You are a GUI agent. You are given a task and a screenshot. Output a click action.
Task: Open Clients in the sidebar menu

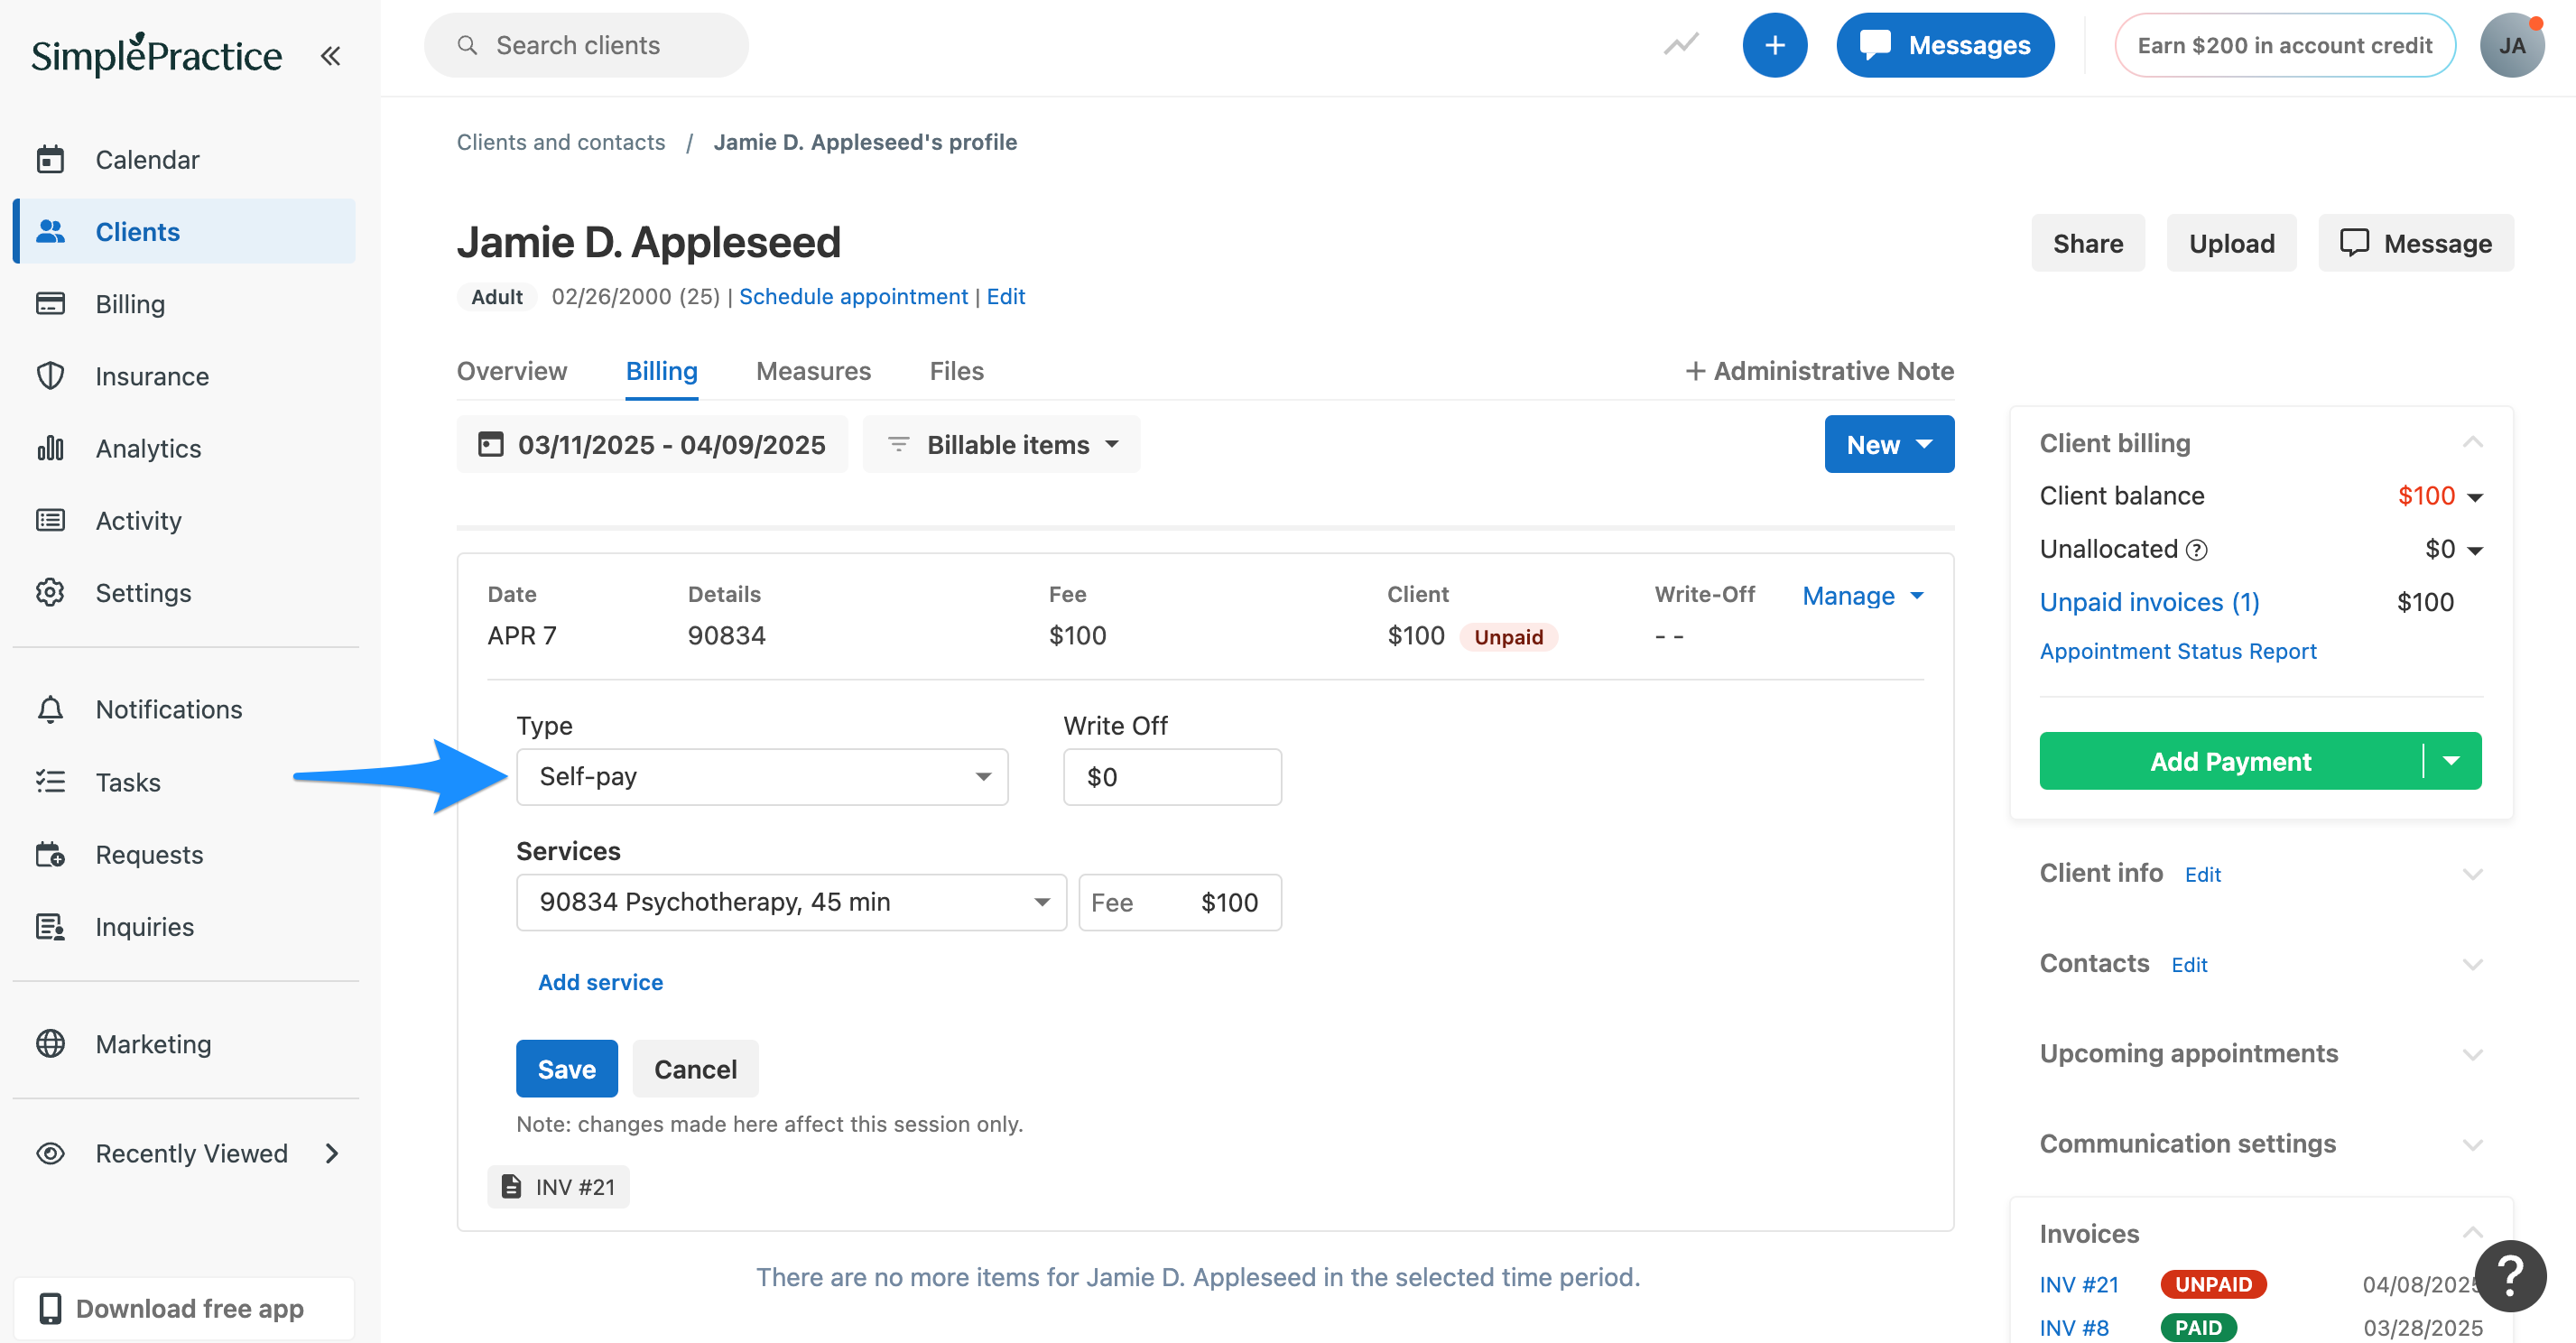click(184, 231)
